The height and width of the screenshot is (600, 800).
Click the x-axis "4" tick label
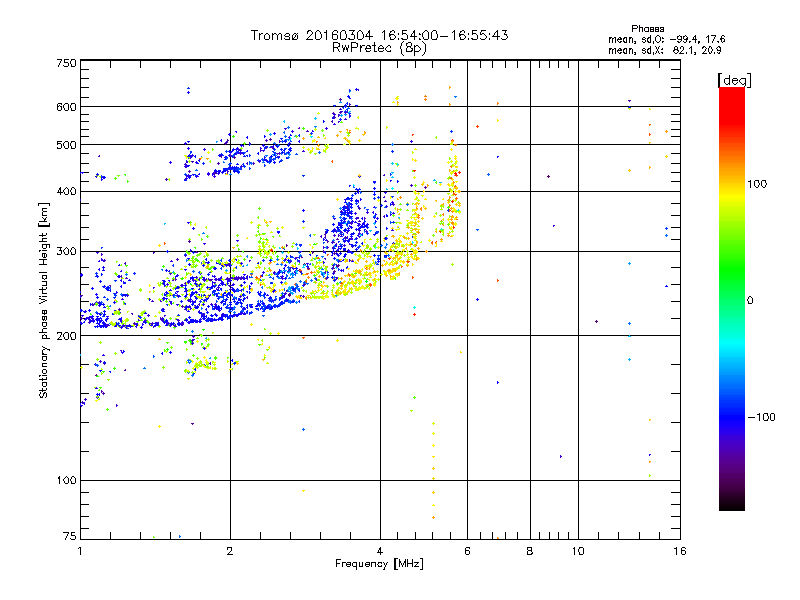click(x=380, y=551)
